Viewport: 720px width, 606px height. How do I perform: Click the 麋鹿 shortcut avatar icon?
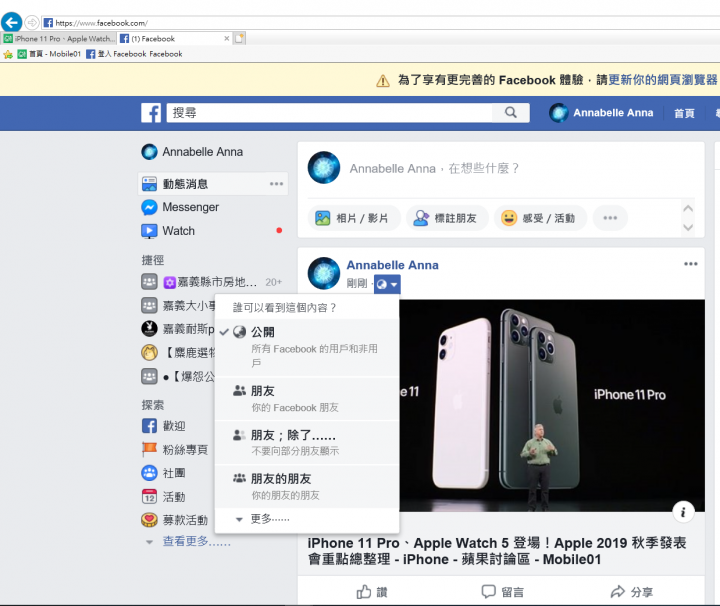(x=149, y=353)
